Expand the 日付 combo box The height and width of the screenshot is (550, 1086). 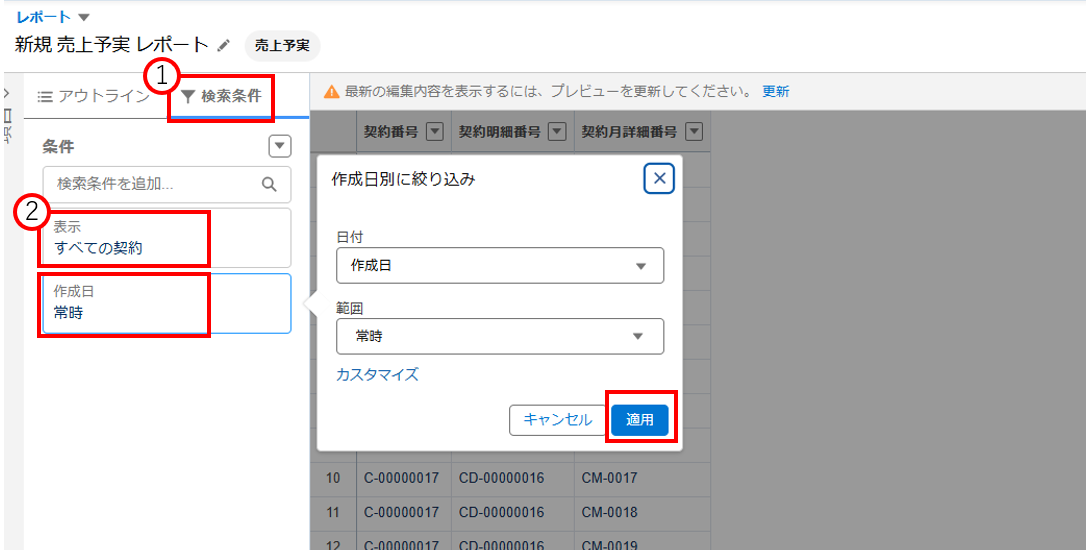coord(500,266)
